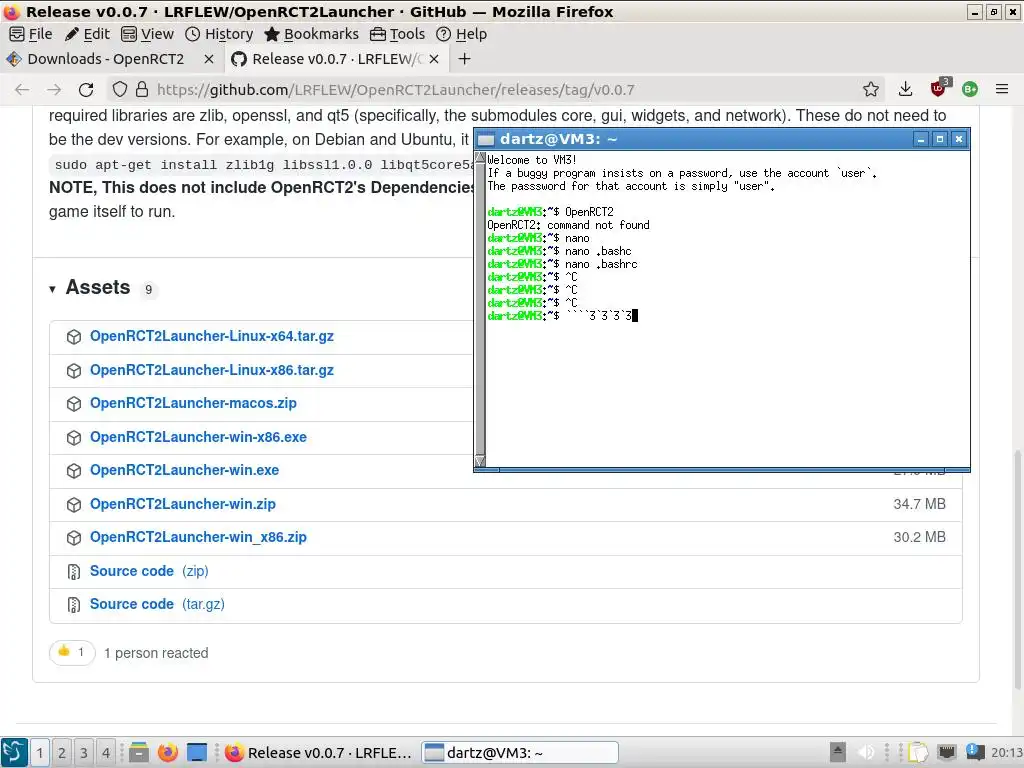
Task: Click the '1 person reacted' text
Action: 156,653
